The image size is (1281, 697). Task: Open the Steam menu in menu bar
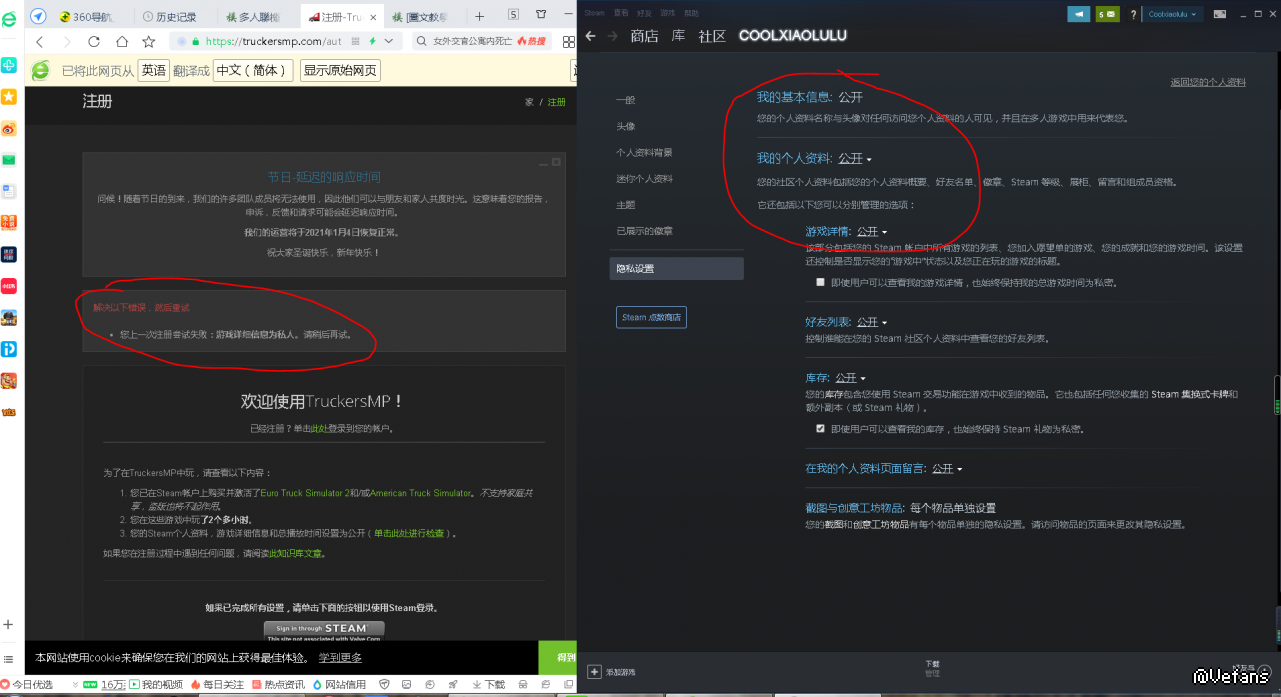[594, 12]
